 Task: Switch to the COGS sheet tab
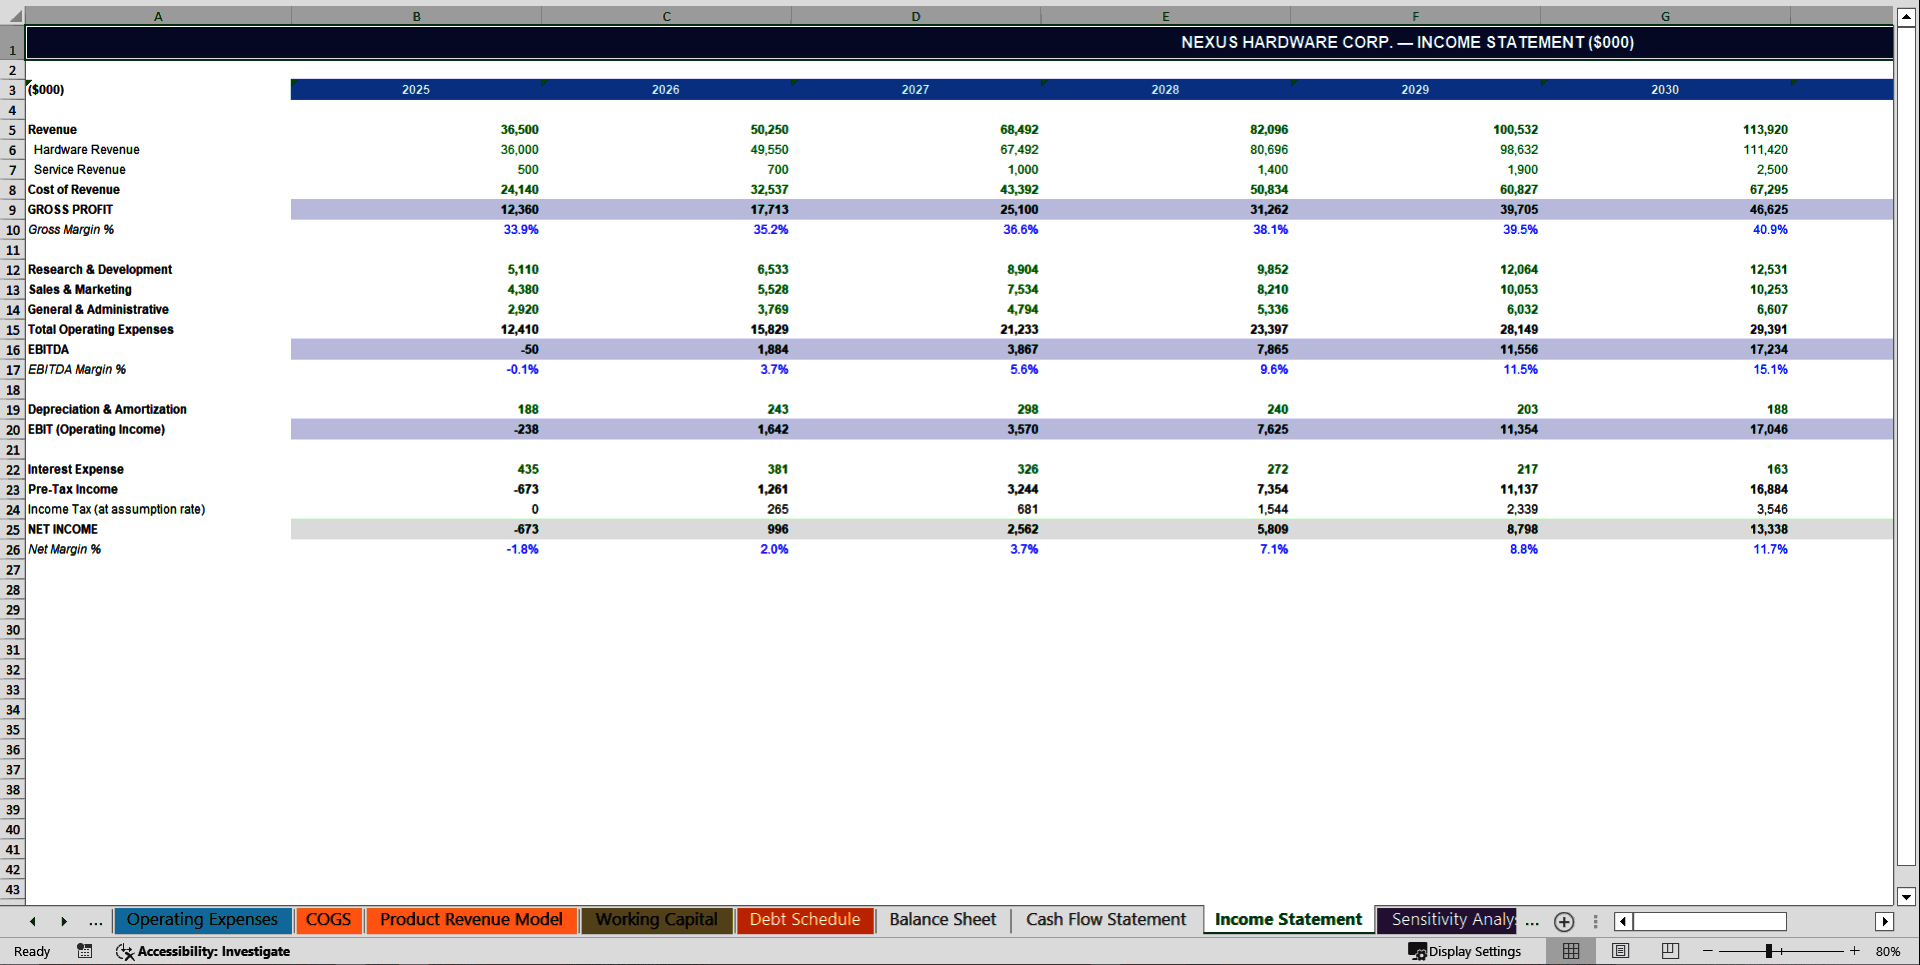(x=329, y=920)
